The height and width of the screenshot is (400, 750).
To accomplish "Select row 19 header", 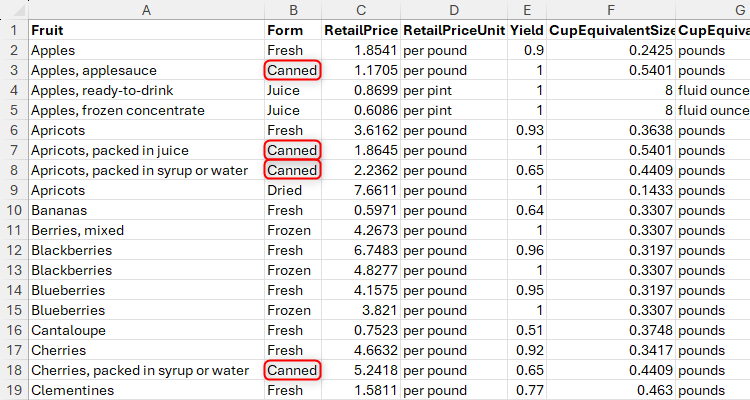I will (x=13, y=390).
